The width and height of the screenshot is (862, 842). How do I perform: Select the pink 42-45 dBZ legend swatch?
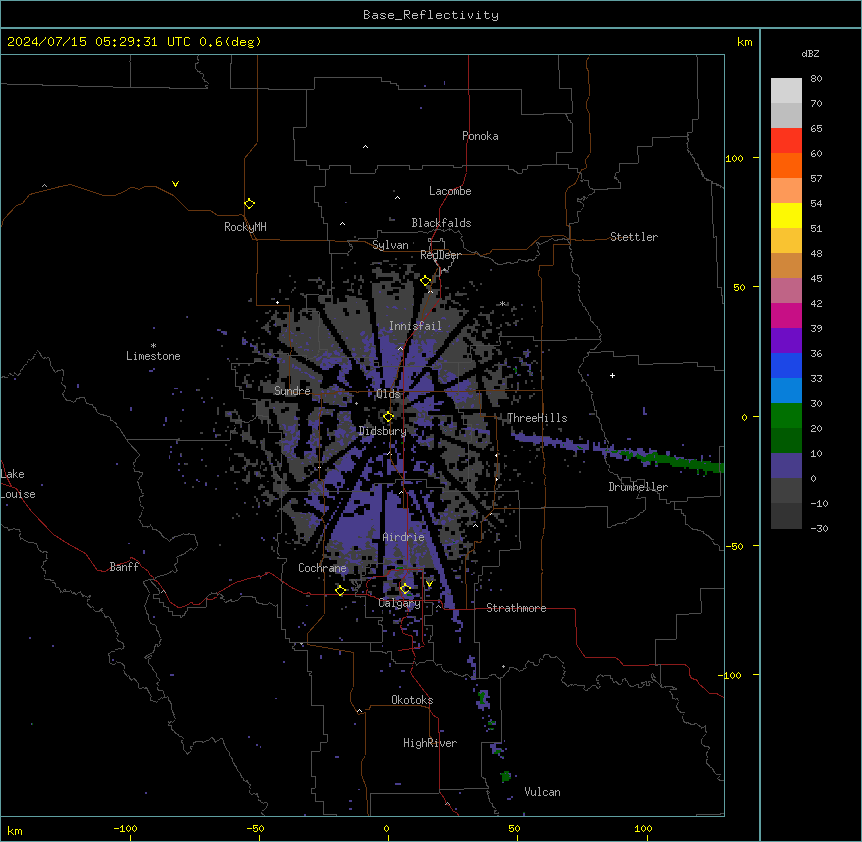(786, 291)
